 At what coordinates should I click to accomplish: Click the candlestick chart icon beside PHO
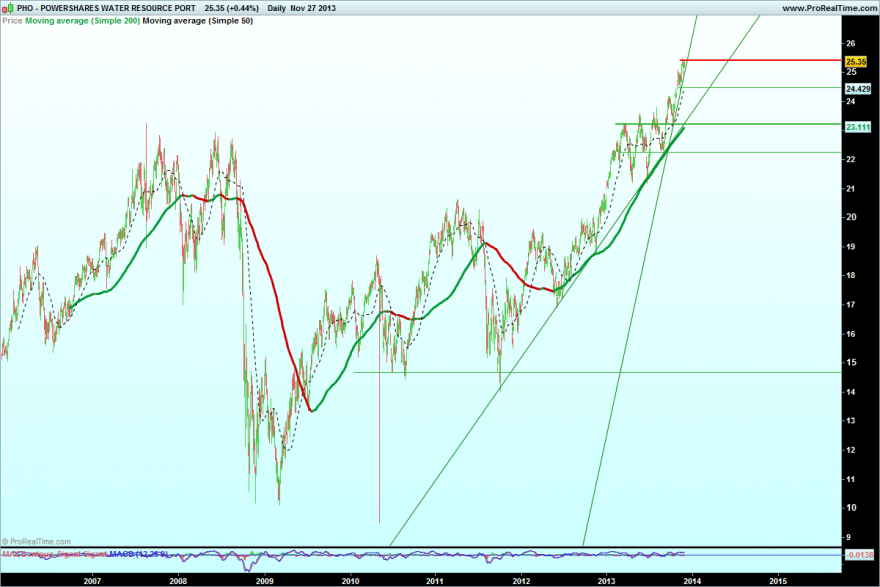coord(8,8)
